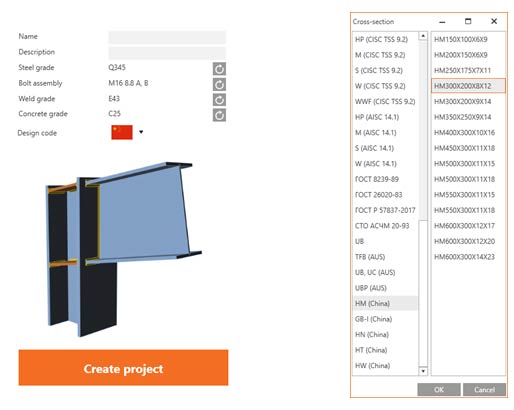
Task: Cancel the Cross-section dialog
Action: tap(484, 389)
